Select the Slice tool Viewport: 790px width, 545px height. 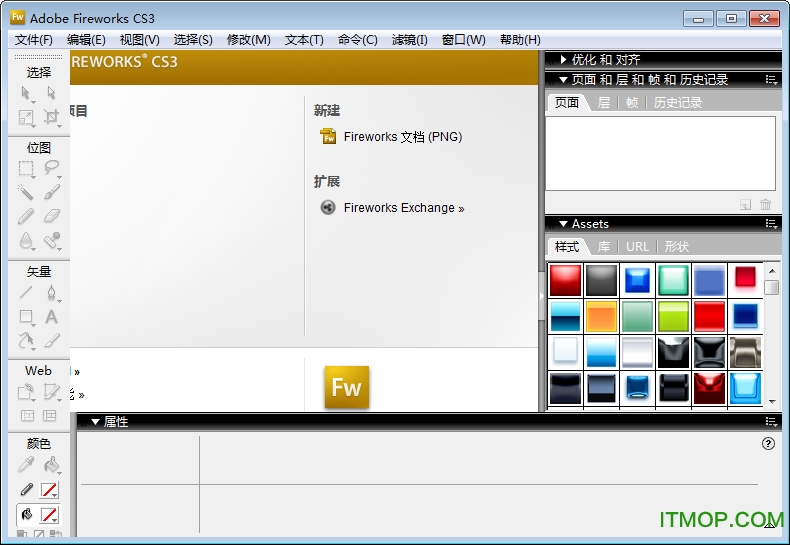click(x=51, y=391)
